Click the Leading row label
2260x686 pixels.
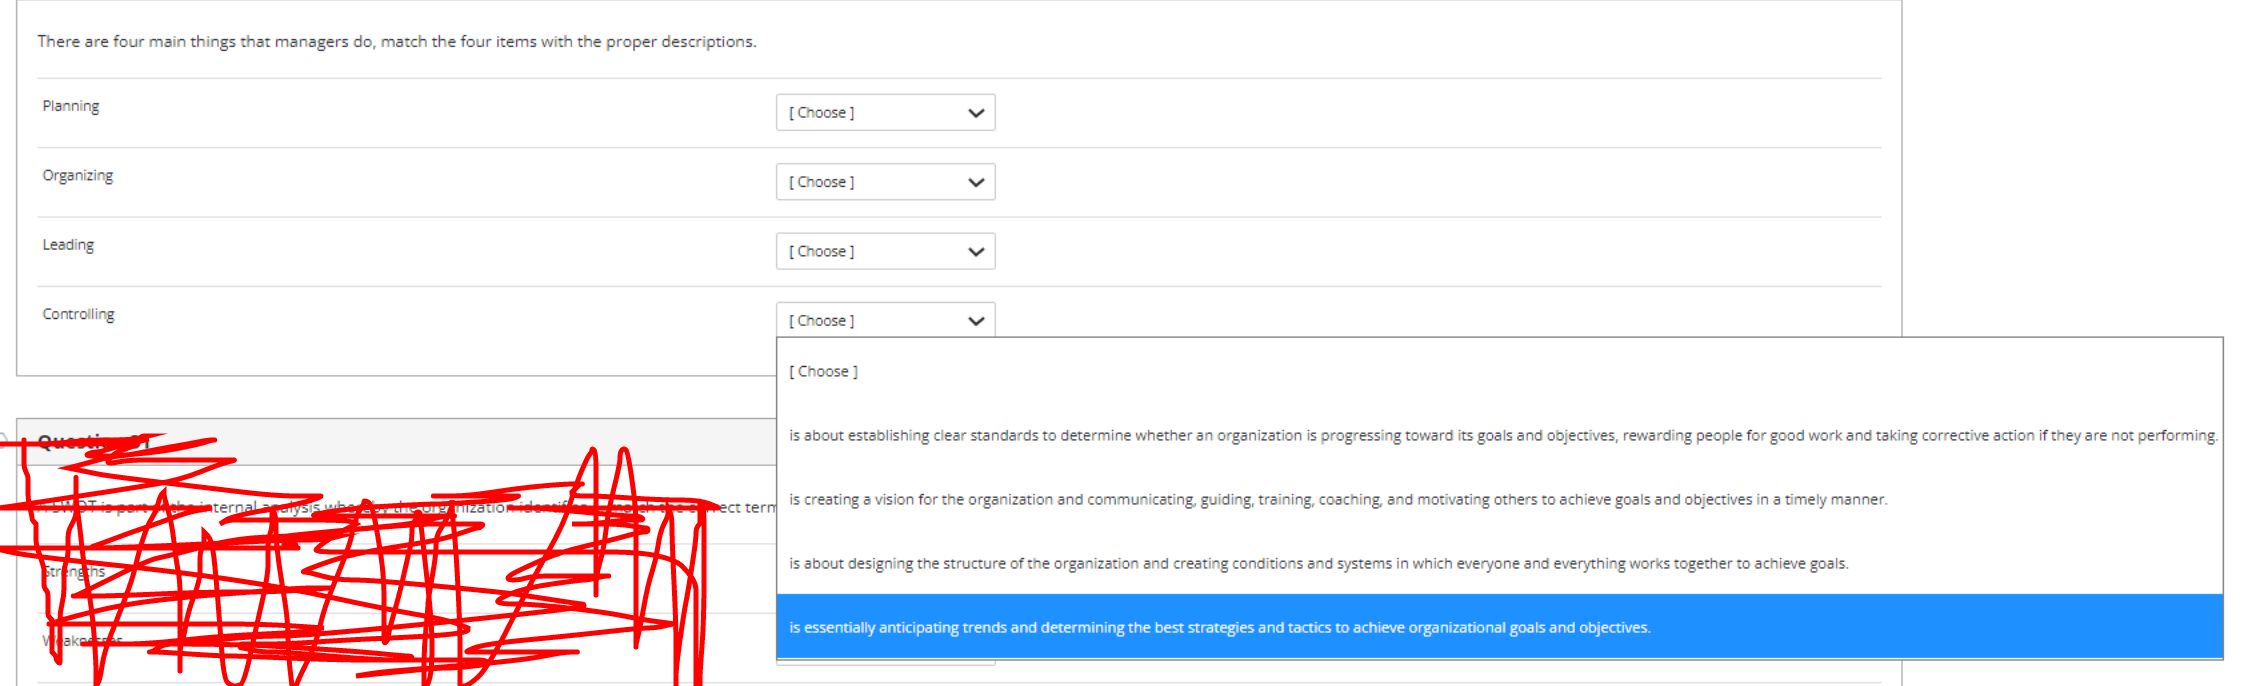coord(68,244)
